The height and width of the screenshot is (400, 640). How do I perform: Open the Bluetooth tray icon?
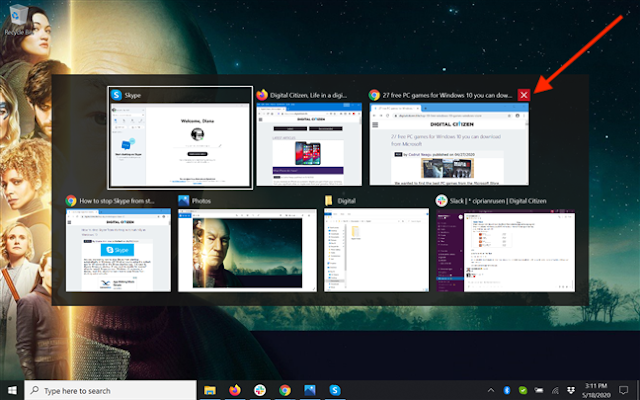[x=507, y=390]
